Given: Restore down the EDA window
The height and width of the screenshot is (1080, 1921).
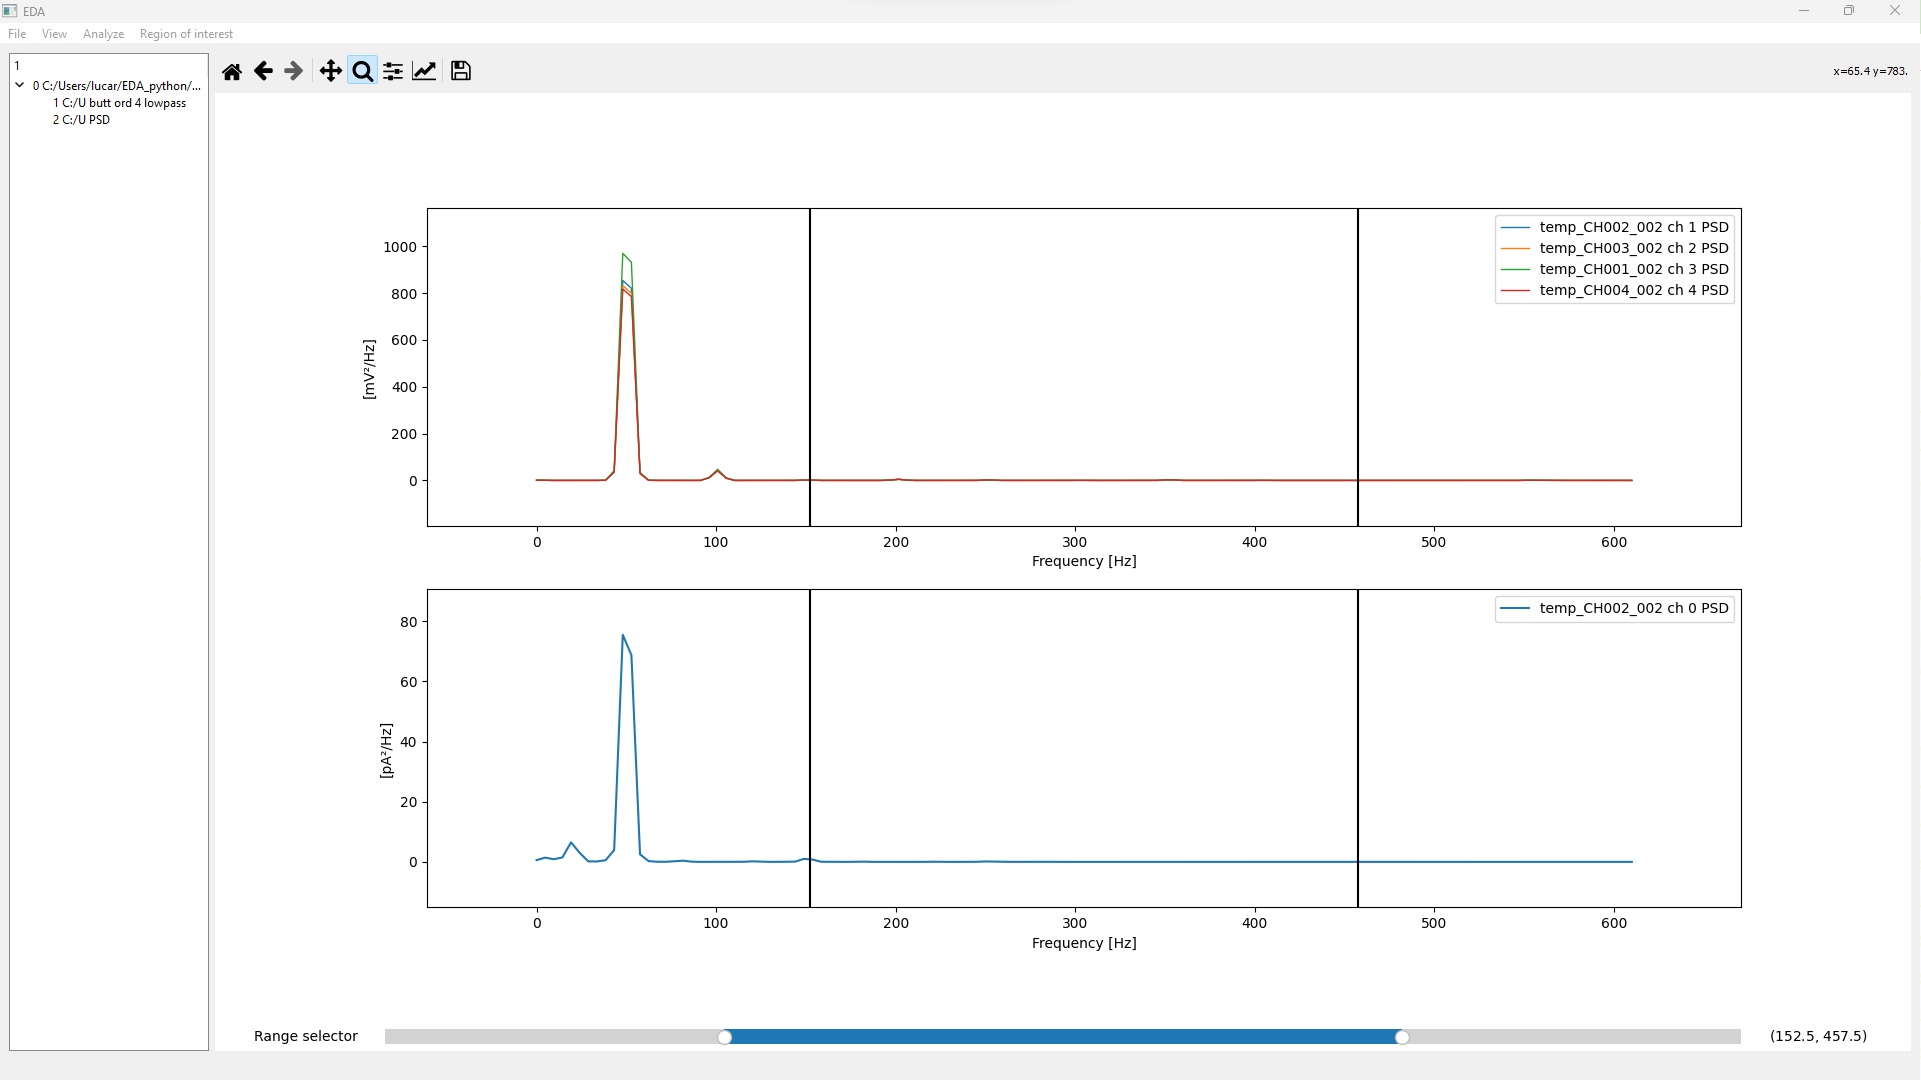Looking at the screenshot, I should (1849, 11).
